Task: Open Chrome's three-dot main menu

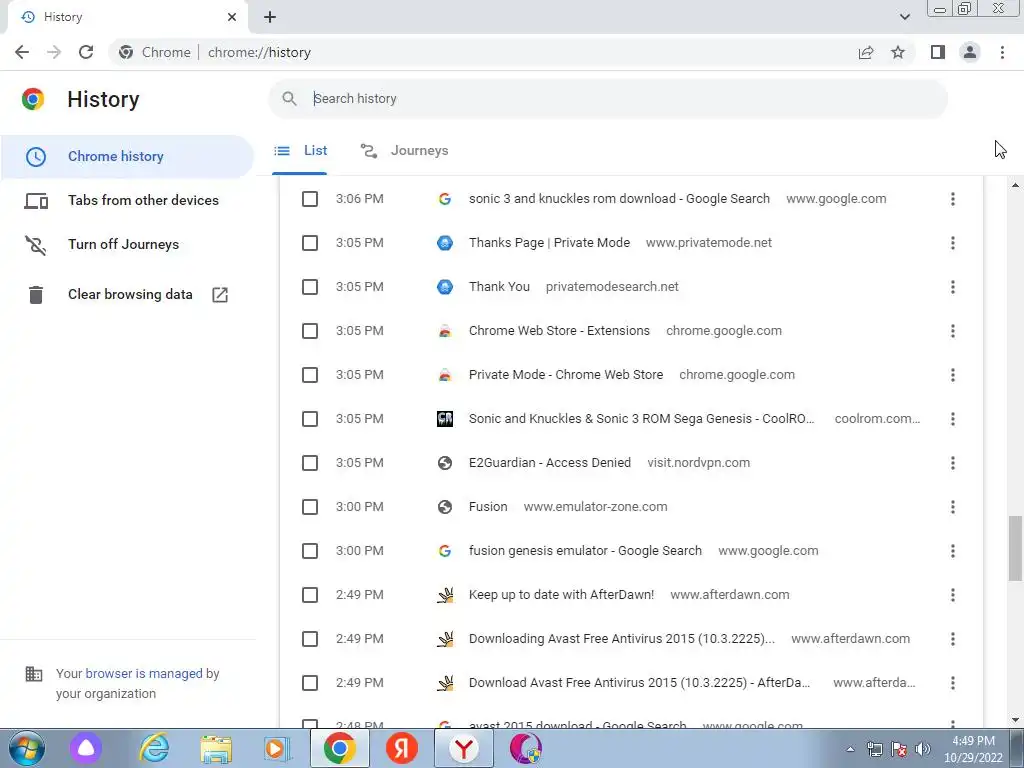Action: [1002, 52]
